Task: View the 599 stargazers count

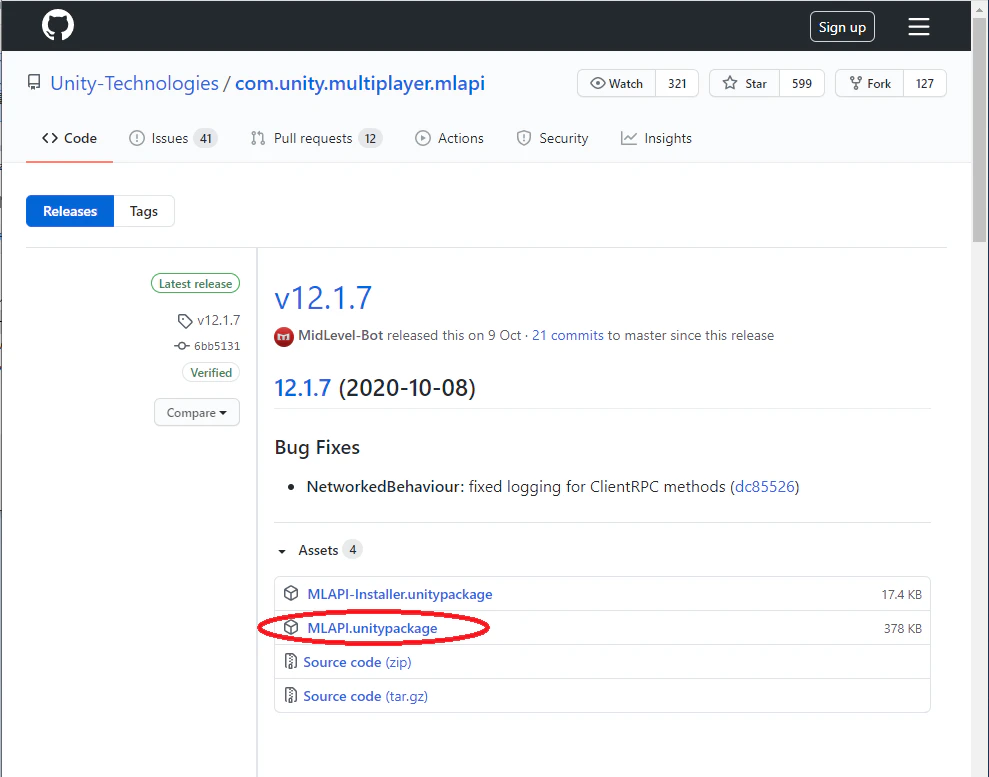Action: click(802, 83)
